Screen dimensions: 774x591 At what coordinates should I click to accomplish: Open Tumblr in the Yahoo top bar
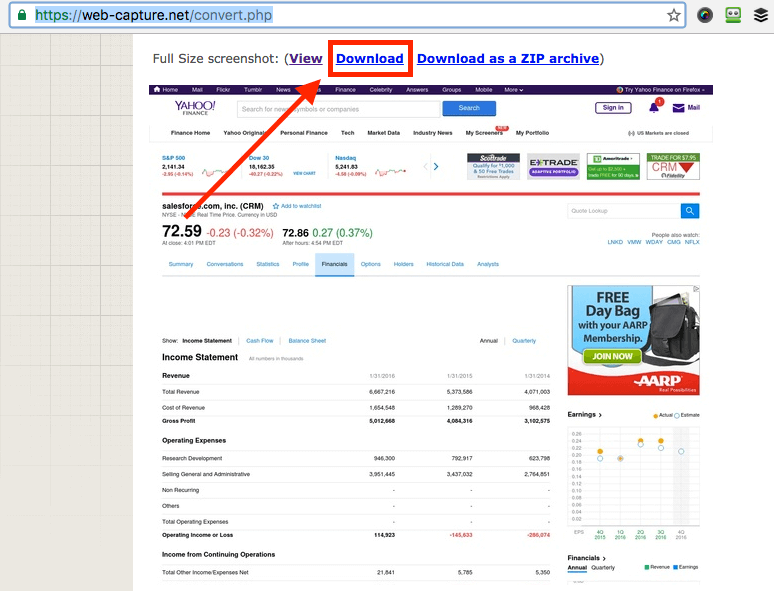[x=253, y=90]
